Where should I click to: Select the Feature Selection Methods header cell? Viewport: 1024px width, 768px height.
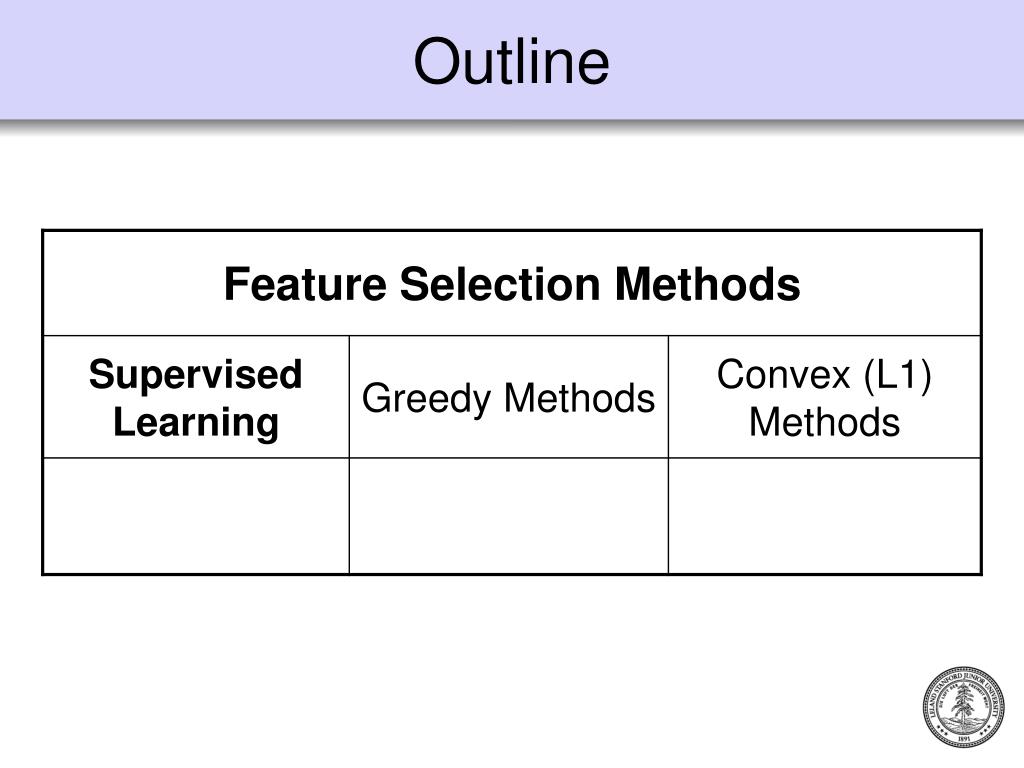point(512,283)
